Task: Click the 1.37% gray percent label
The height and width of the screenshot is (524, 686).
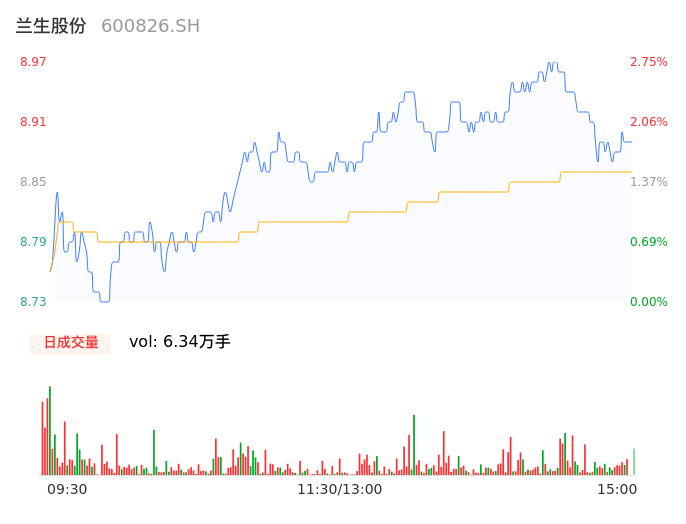Action: click(x=648, y=182)
